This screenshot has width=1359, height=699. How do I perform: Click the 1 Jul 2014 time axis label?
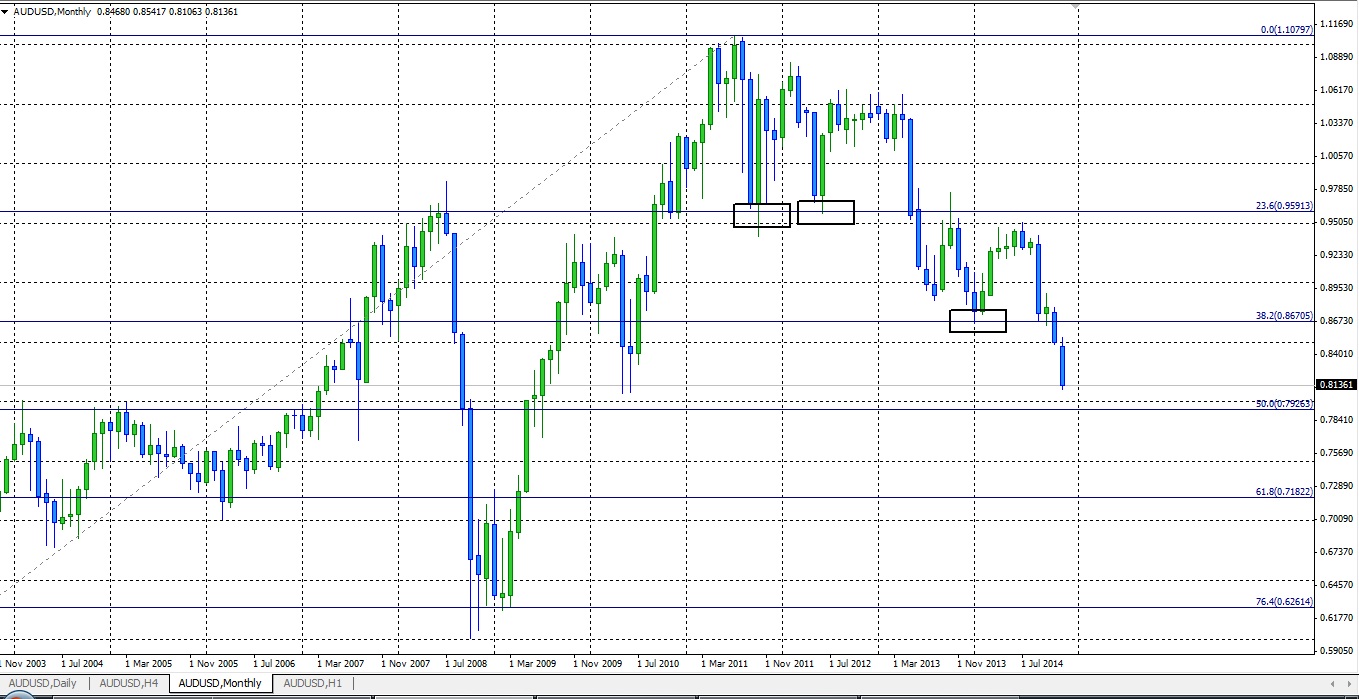tap(1042, 663)
